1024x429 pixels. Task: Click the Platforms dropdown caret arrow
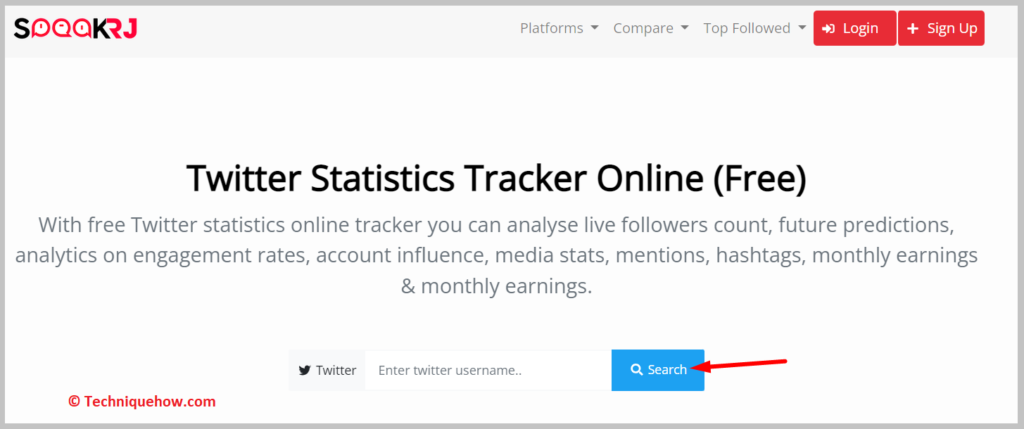pyautogui.click(x=594, y=28)
